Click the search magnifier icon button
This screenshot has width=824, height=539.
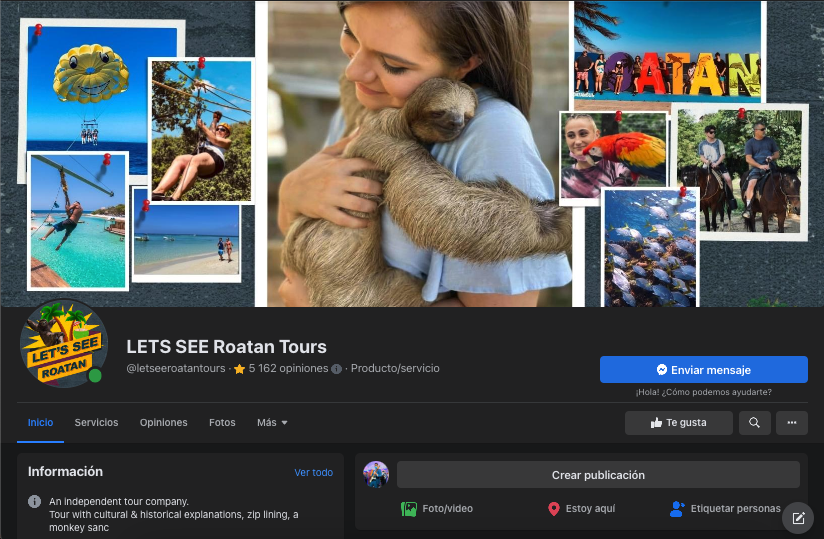coord(755,423)
